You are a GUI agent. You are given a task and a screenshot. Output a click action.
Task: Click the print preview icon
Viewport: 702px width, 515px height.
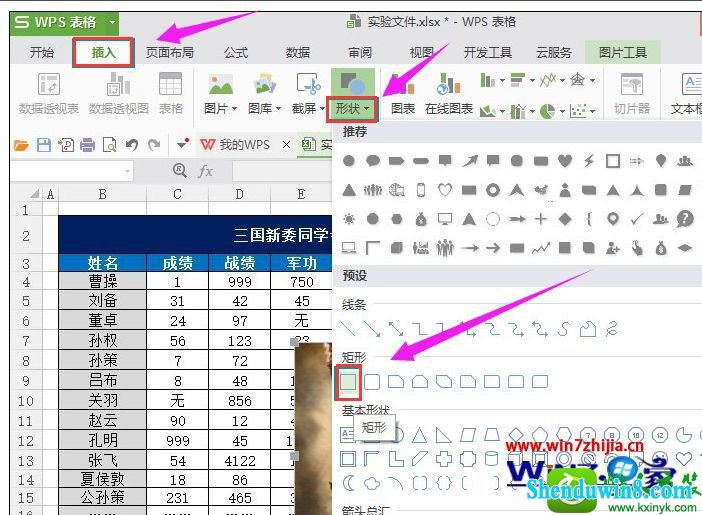tap(110, 145)
